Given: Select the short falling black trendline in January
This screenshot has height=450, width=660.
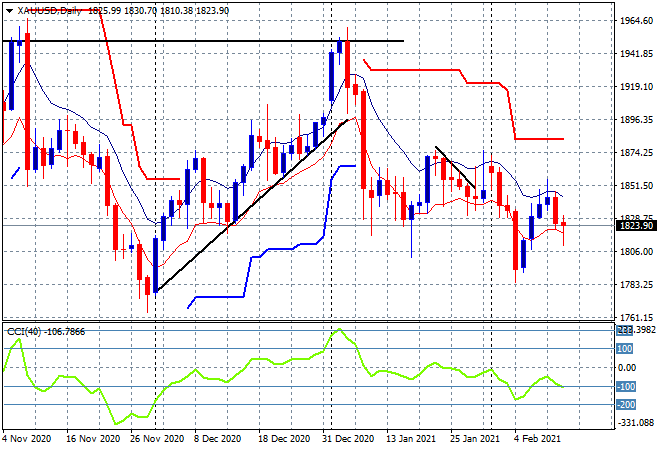Looking at the screenshot, I should coord(455,167).
